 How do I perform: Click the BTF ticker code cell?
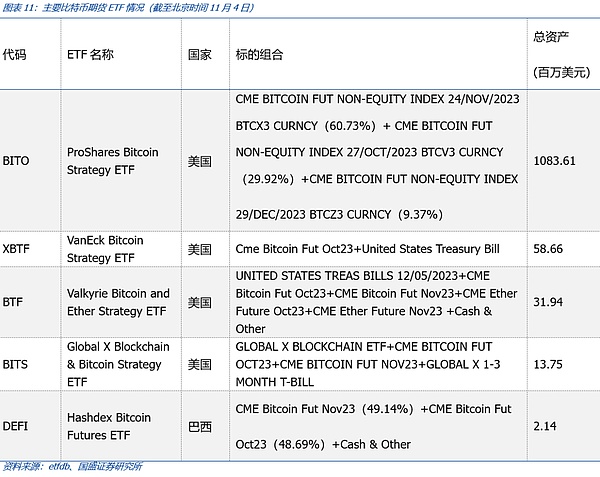13,301
